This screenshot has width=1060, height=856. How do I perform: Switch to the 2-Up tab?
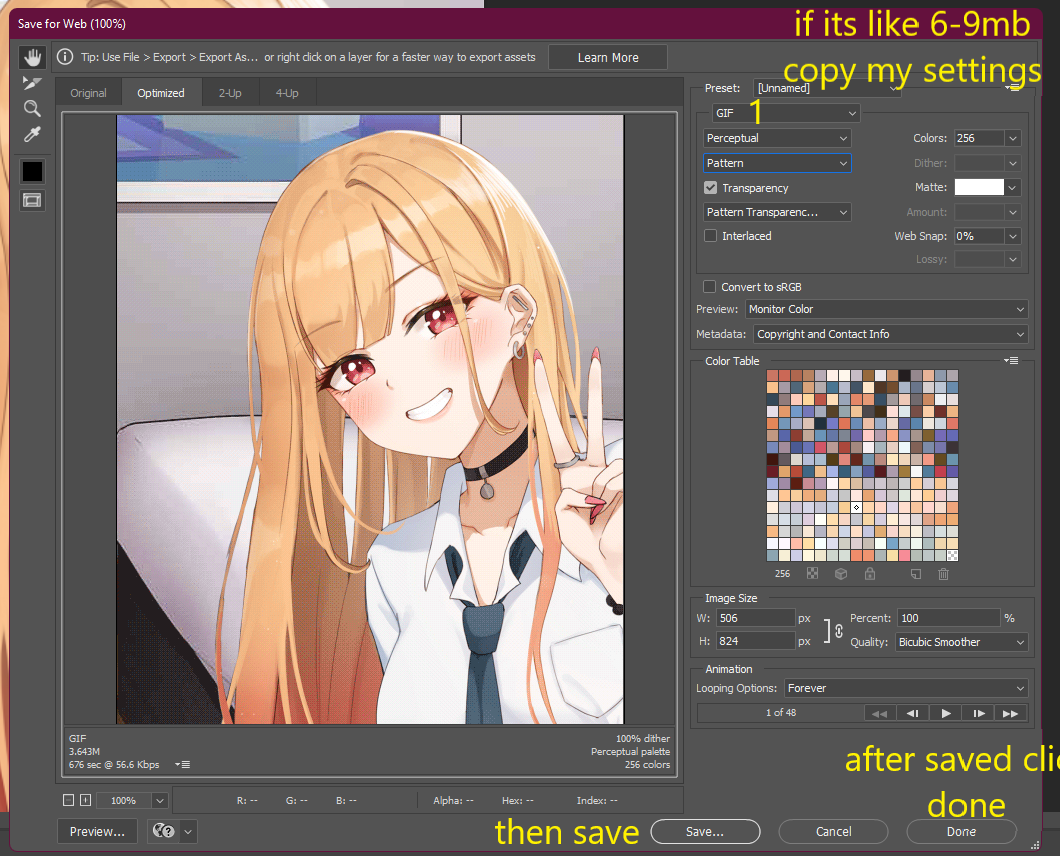(230, 93)
